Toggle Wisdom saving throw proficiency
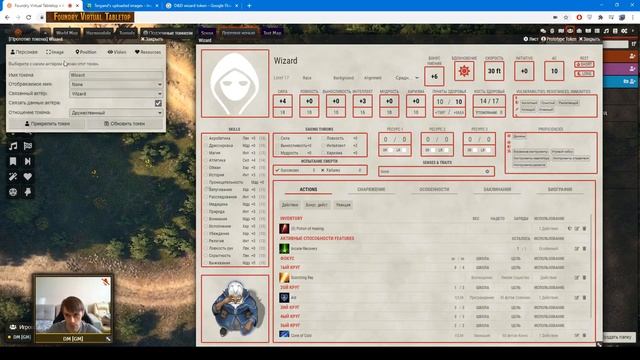 tap(278, 153)
